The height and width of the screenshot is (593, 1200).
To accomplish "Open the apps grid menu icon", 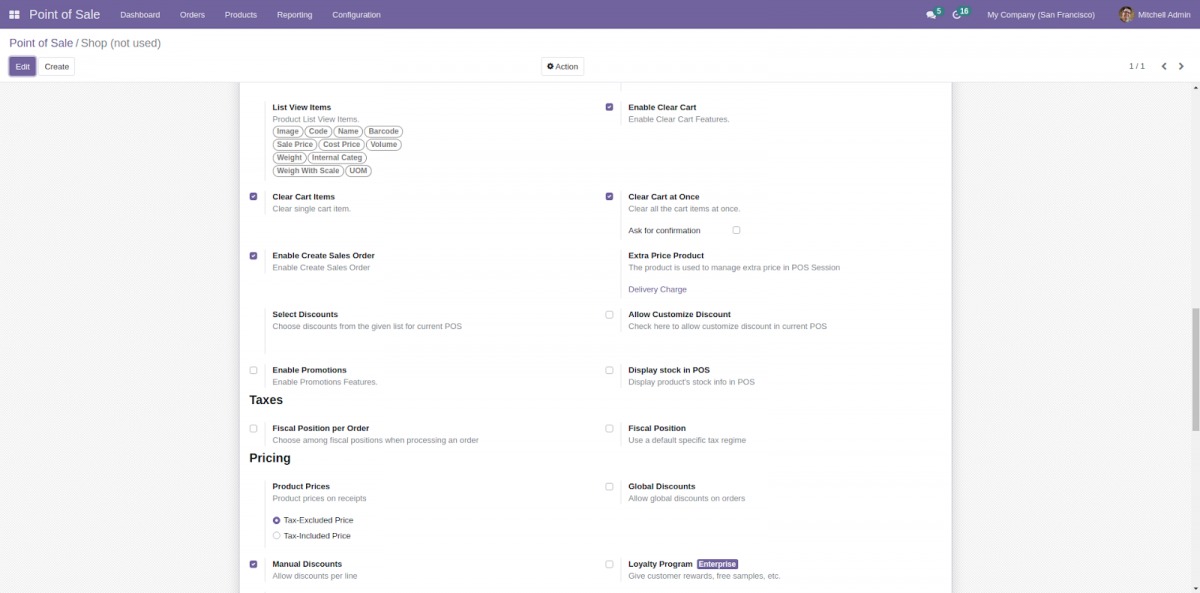I will click(x=14, y=15).
